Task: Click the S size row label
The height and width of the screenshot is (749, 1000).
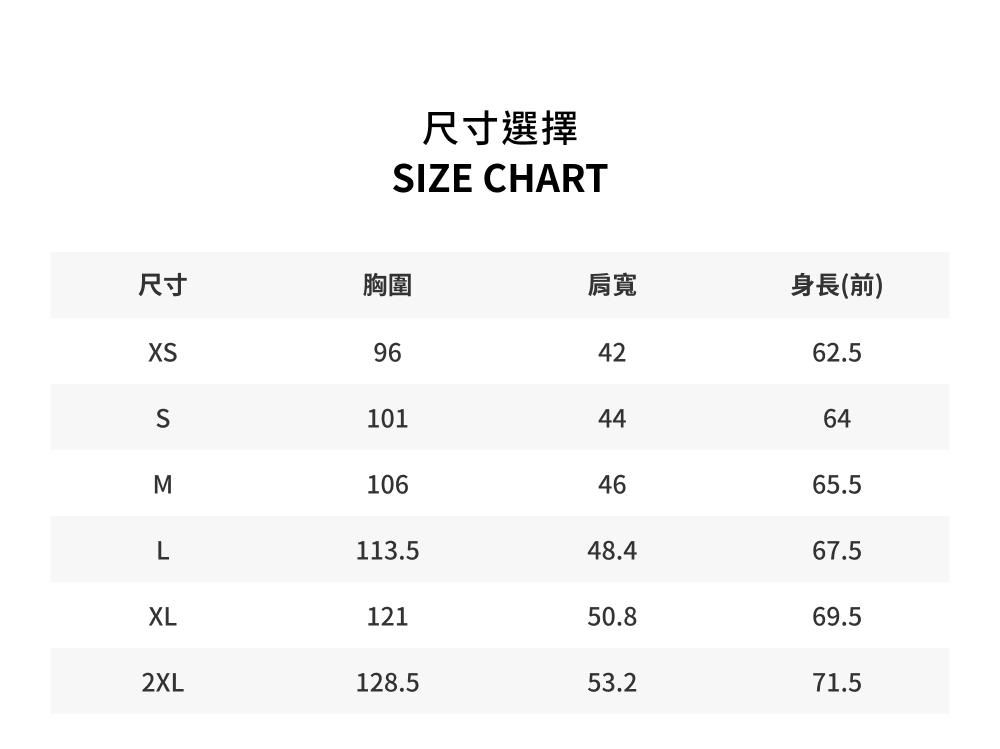Action: tap(162, 419)
